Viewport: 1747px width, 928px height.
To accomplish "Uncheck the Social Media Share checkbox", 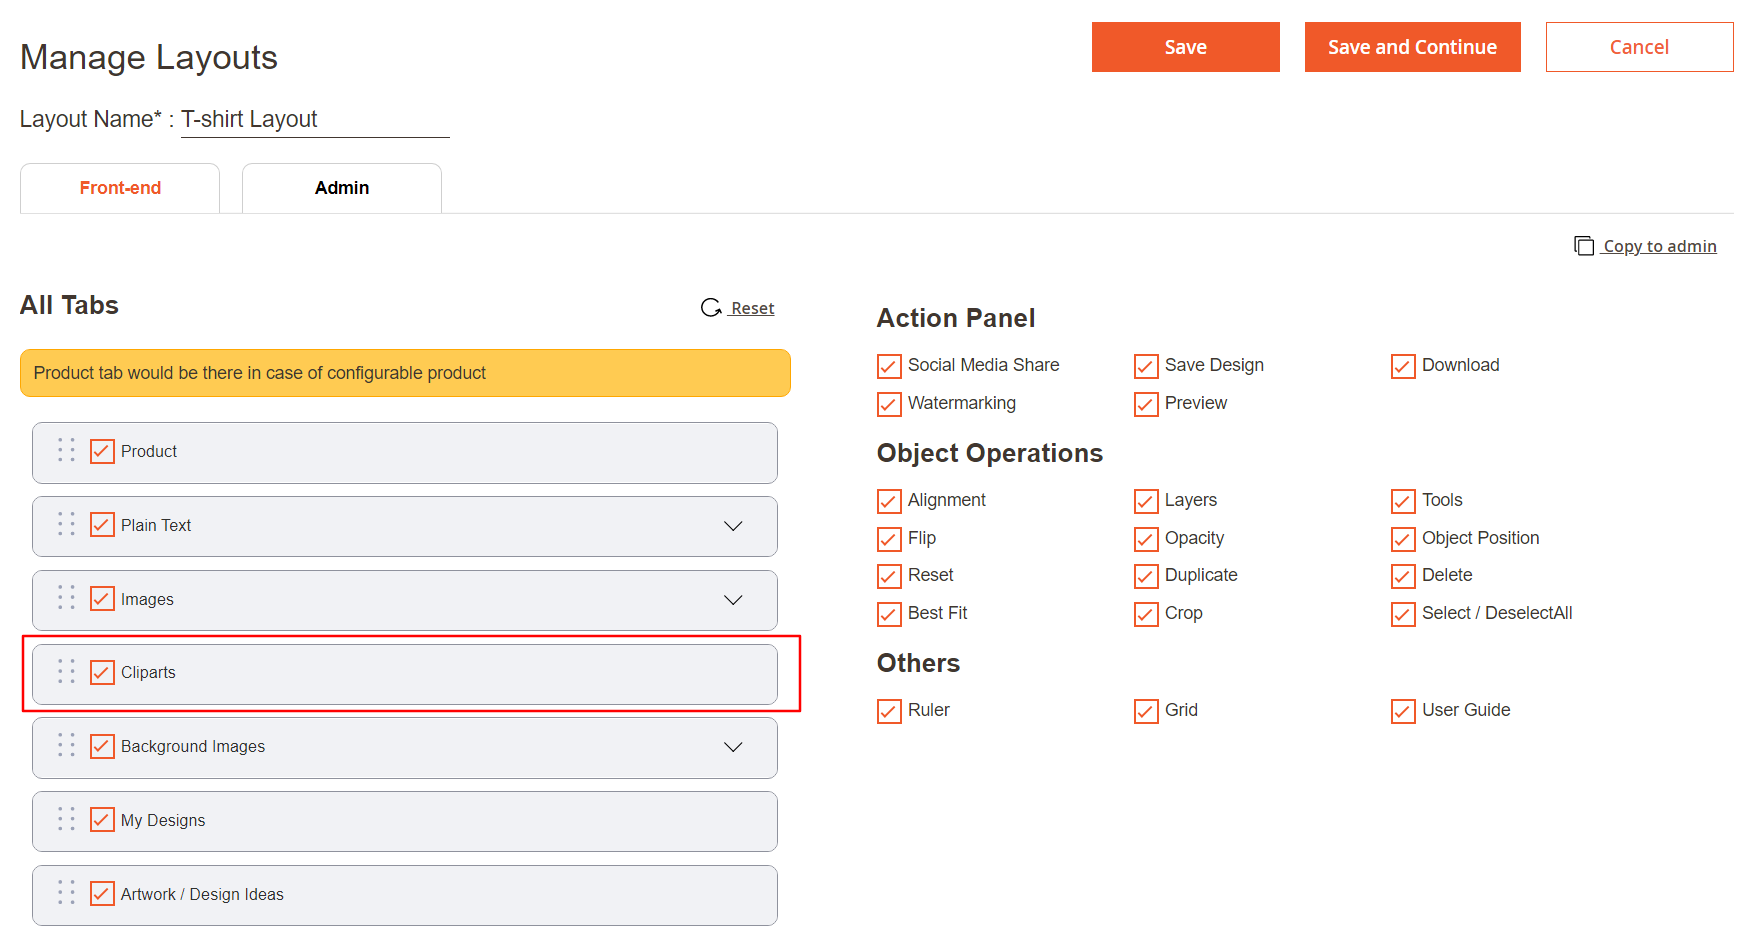I will [x=889, y=366].
